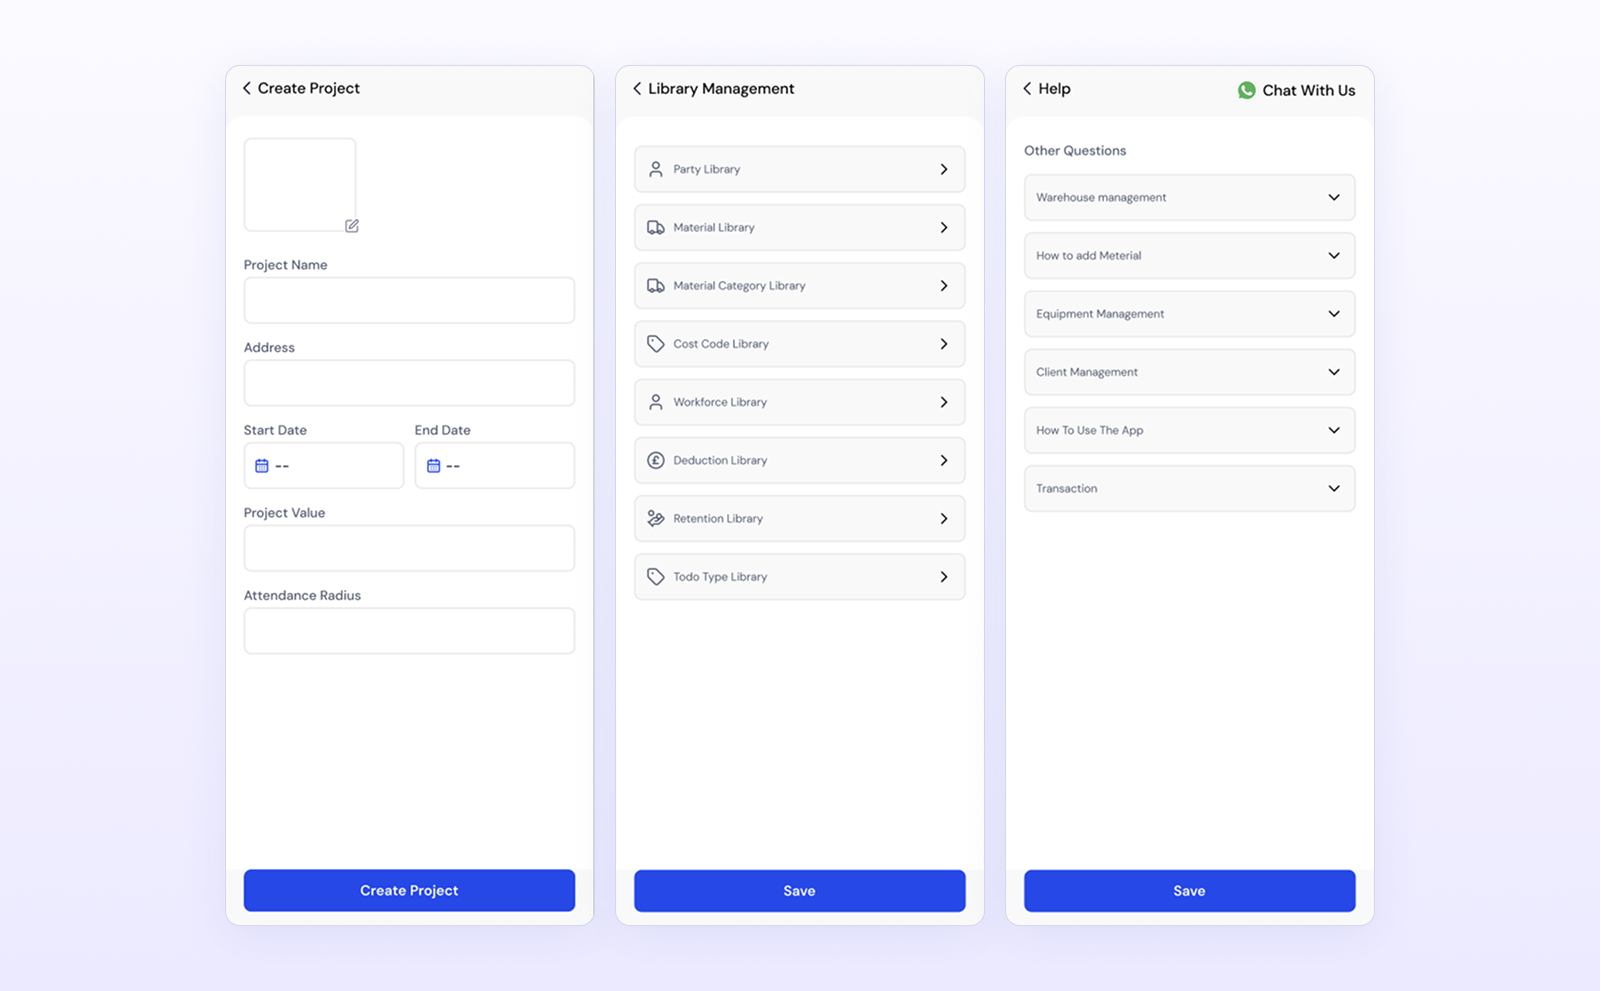Expand the How To Use The App question
1601x991 pixels.
[1334, 430]
